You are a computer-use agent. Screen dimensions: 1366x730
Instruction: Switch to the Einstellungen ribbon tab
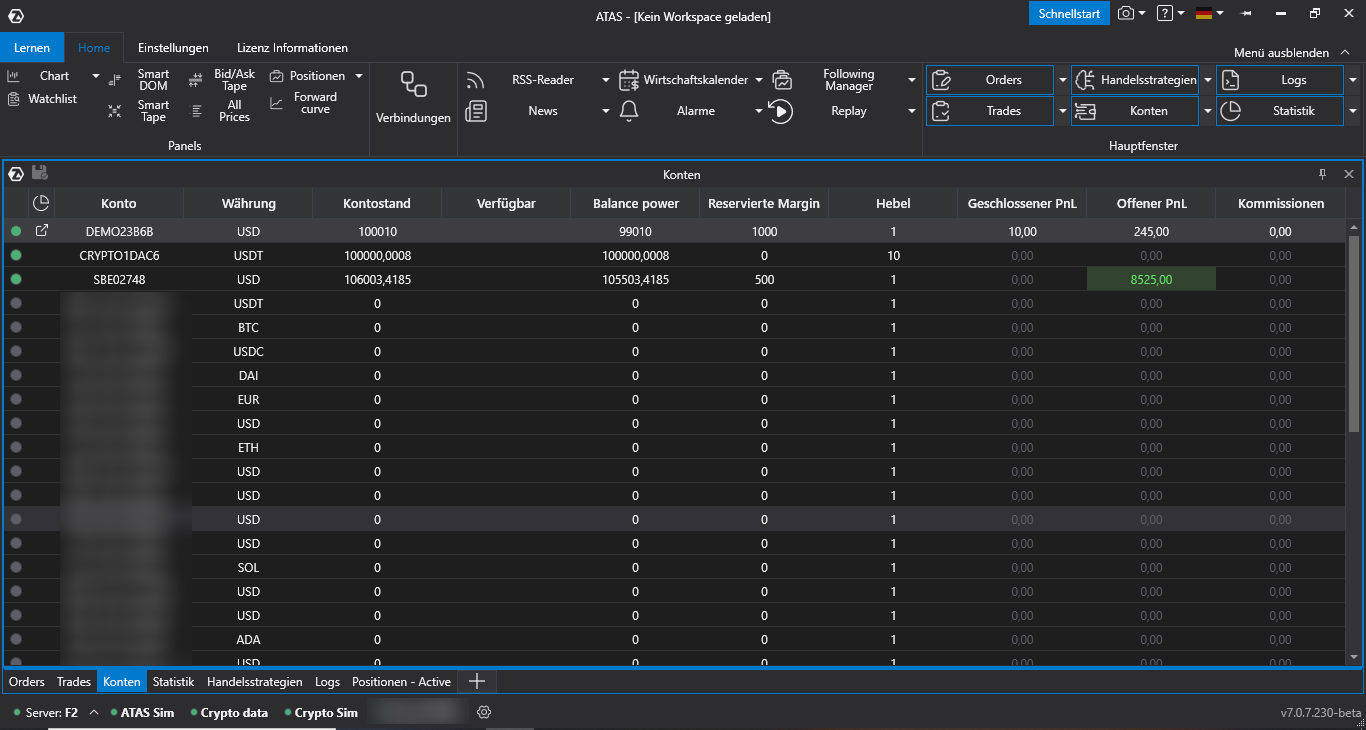pos(173,48)
